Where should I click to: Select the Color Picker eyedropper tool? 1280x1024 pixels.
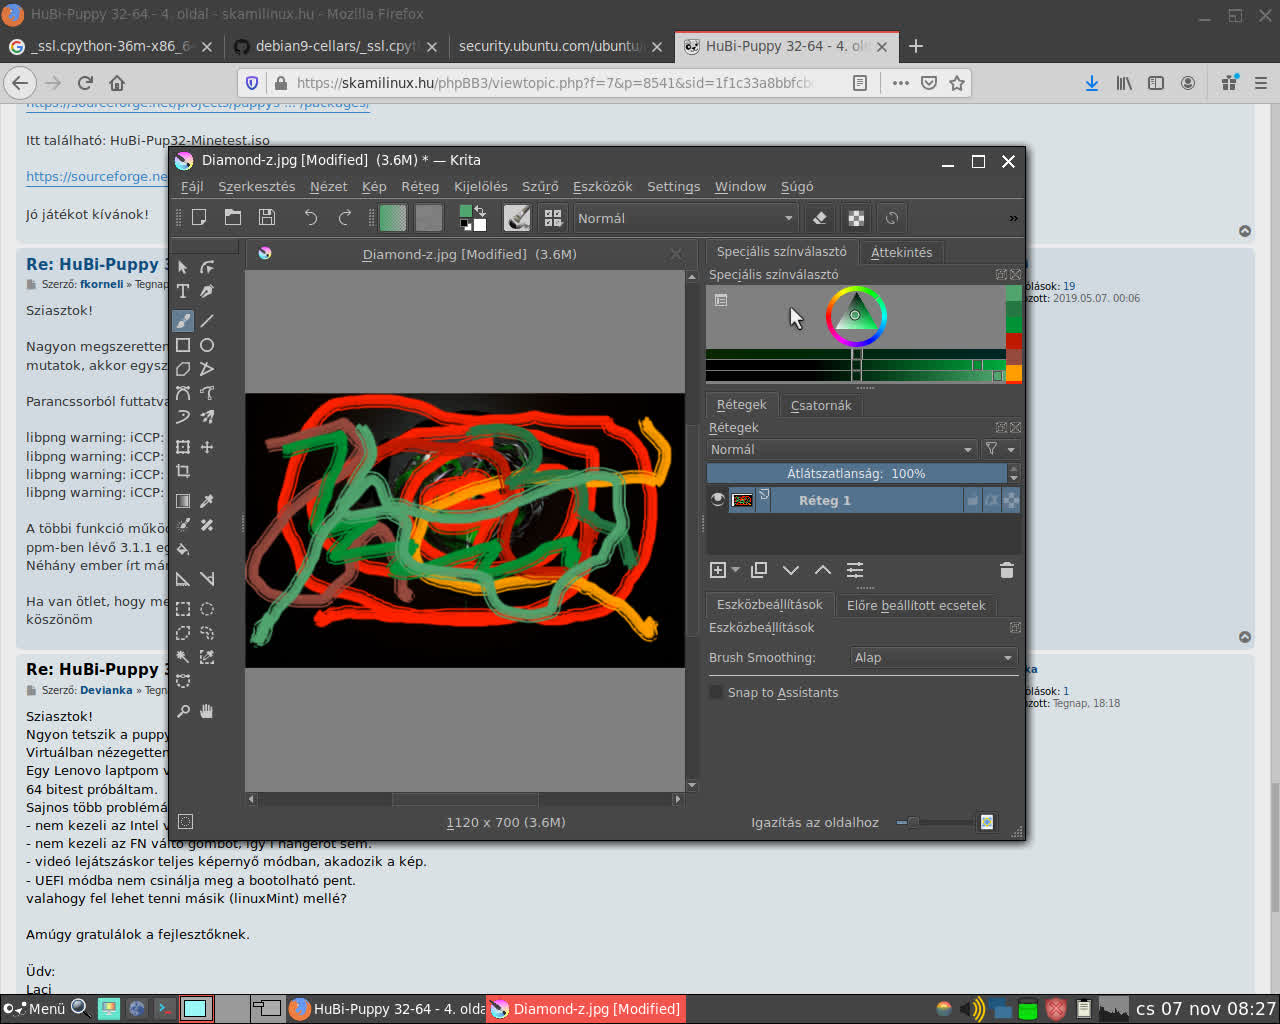[x=207, y=501]
